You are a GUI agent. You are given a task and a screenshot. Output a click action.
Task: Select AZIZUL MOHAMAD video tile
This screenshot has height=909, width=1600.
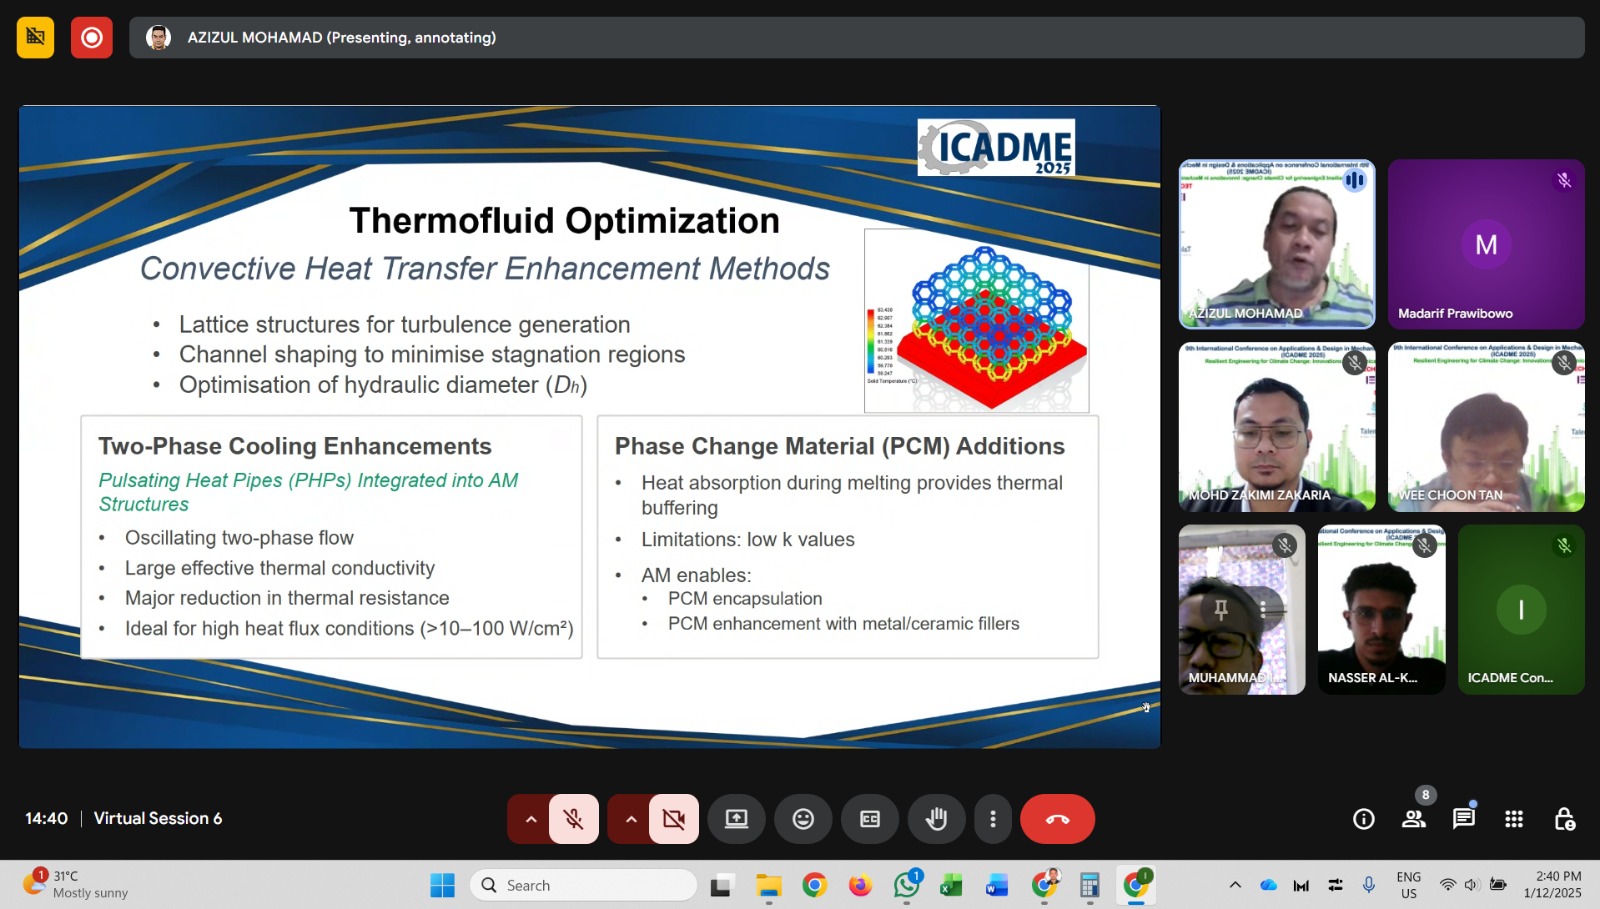click(x=1277, y=244)
